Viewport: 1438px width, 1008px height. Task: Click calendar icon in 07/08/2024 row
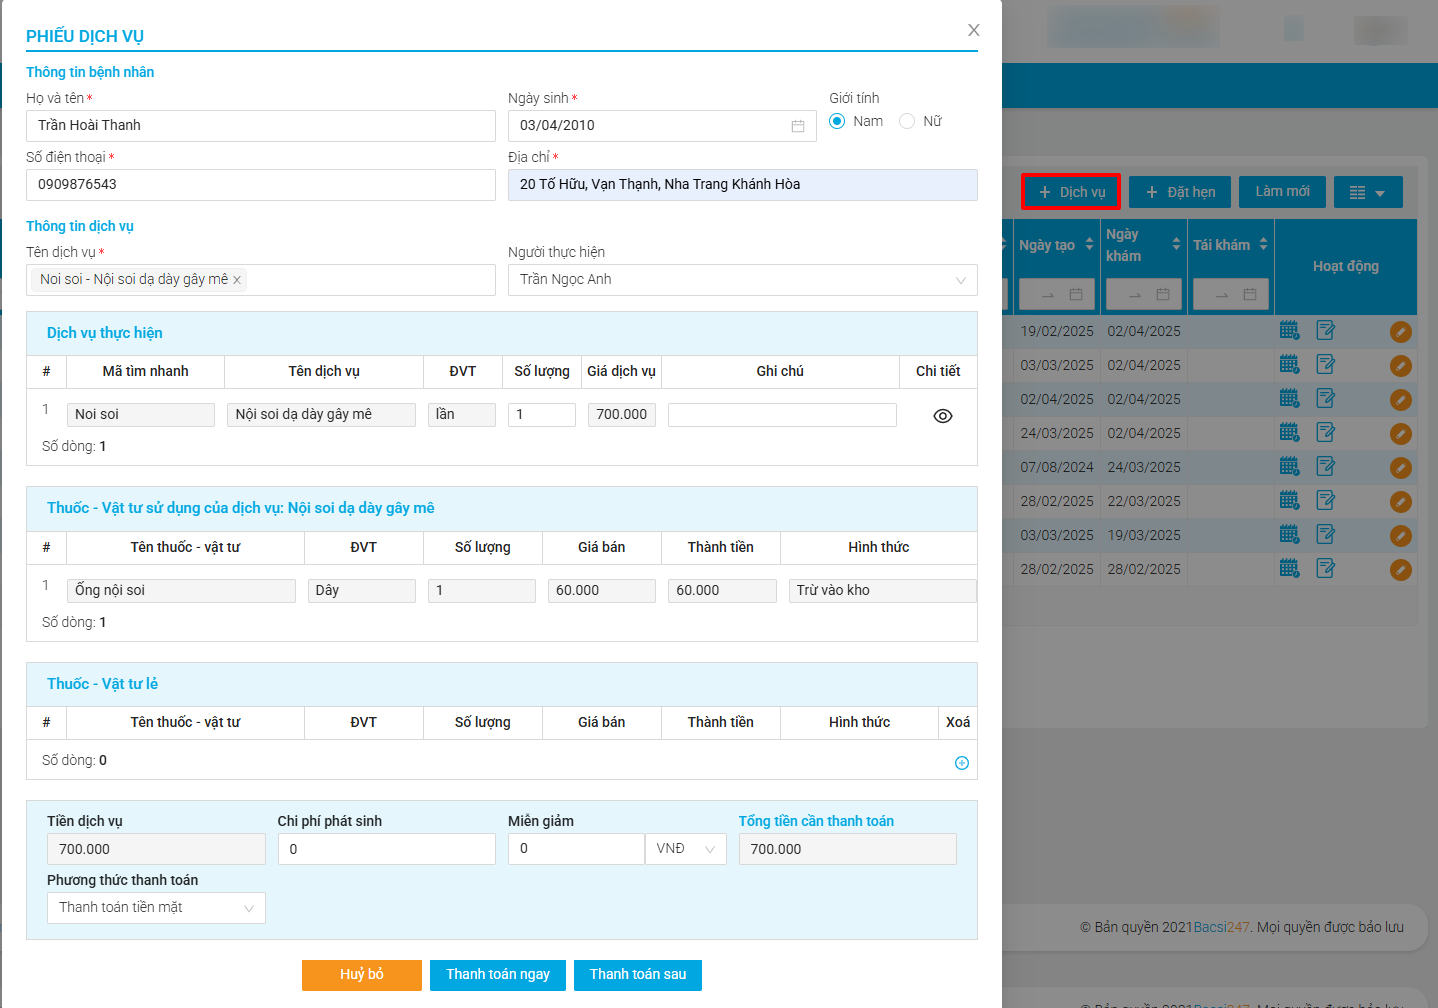tap(1290, 467)
